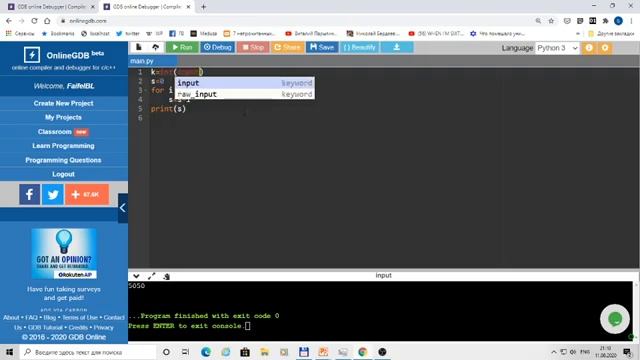Collapse the sidebar with the left chevron
This screenshot has width=640, height=360.
(x=122, y=208)
